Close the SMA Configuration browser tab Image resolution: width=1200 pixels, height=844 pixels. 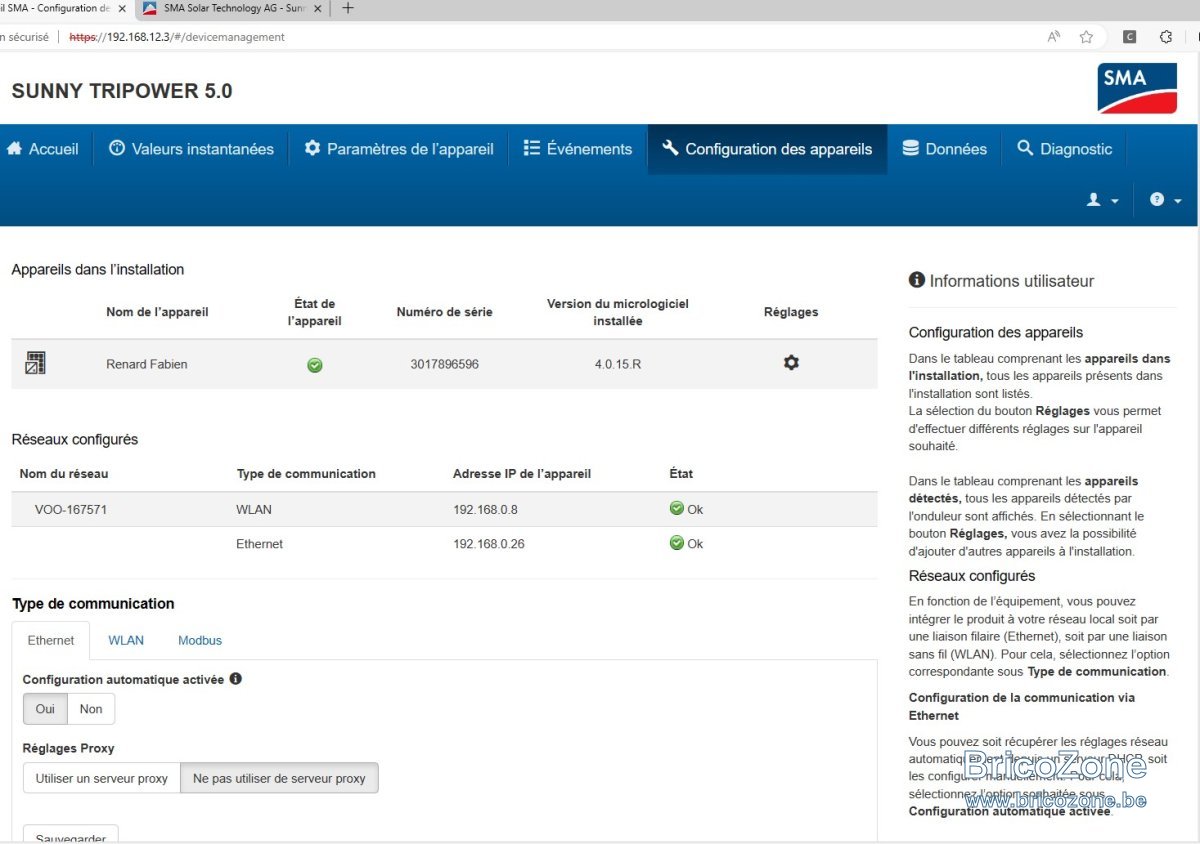(x=122, y=8)
